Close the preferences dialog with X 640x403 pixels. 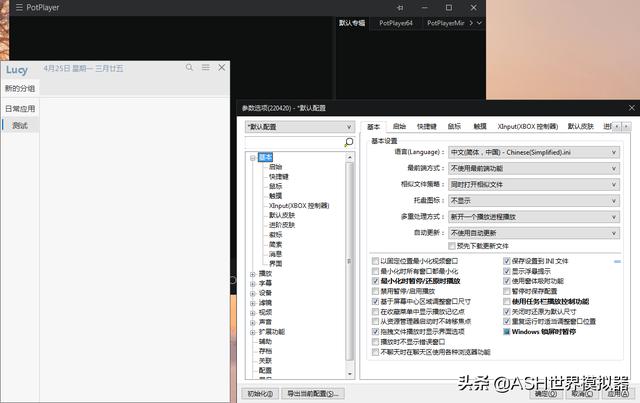pyautogui.click(x=631, y=108)
